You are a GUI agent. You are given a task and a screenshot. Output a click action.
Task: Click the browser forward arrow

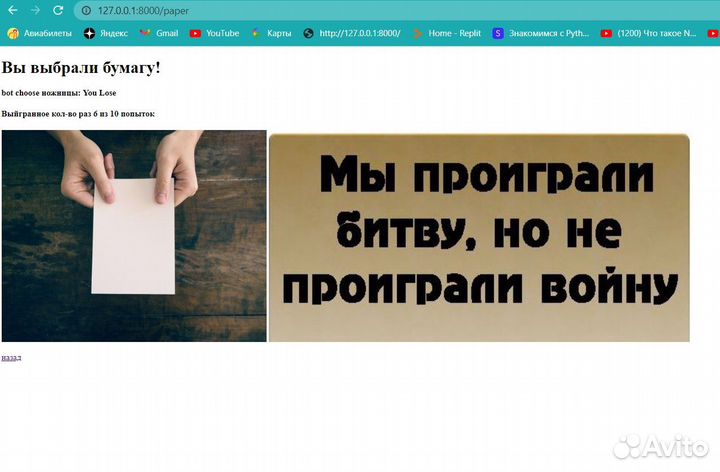35,10
